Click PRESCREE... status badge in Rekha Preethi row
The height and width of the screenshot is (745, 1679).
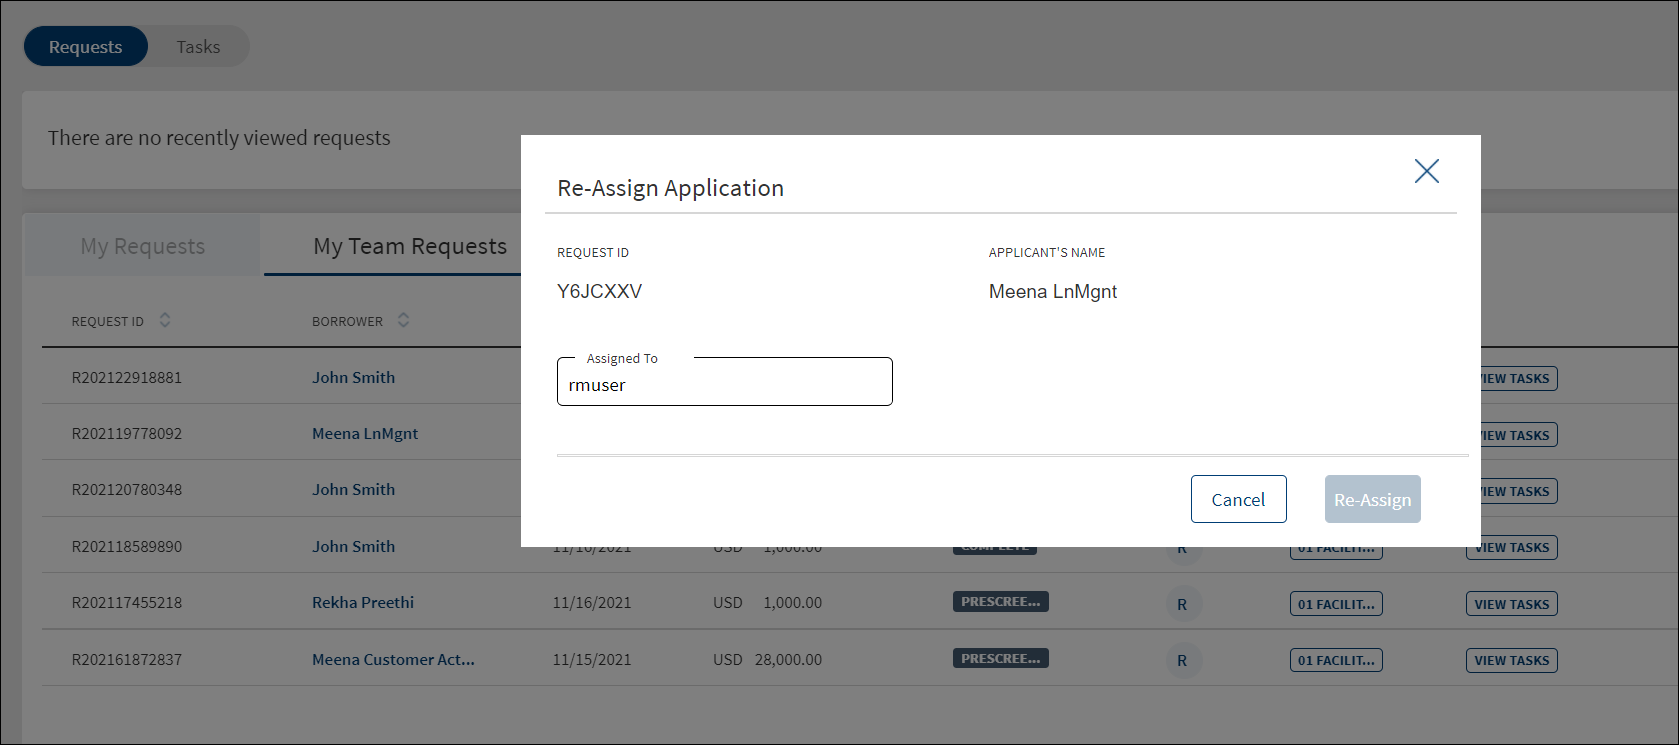tap(1000, 602)
